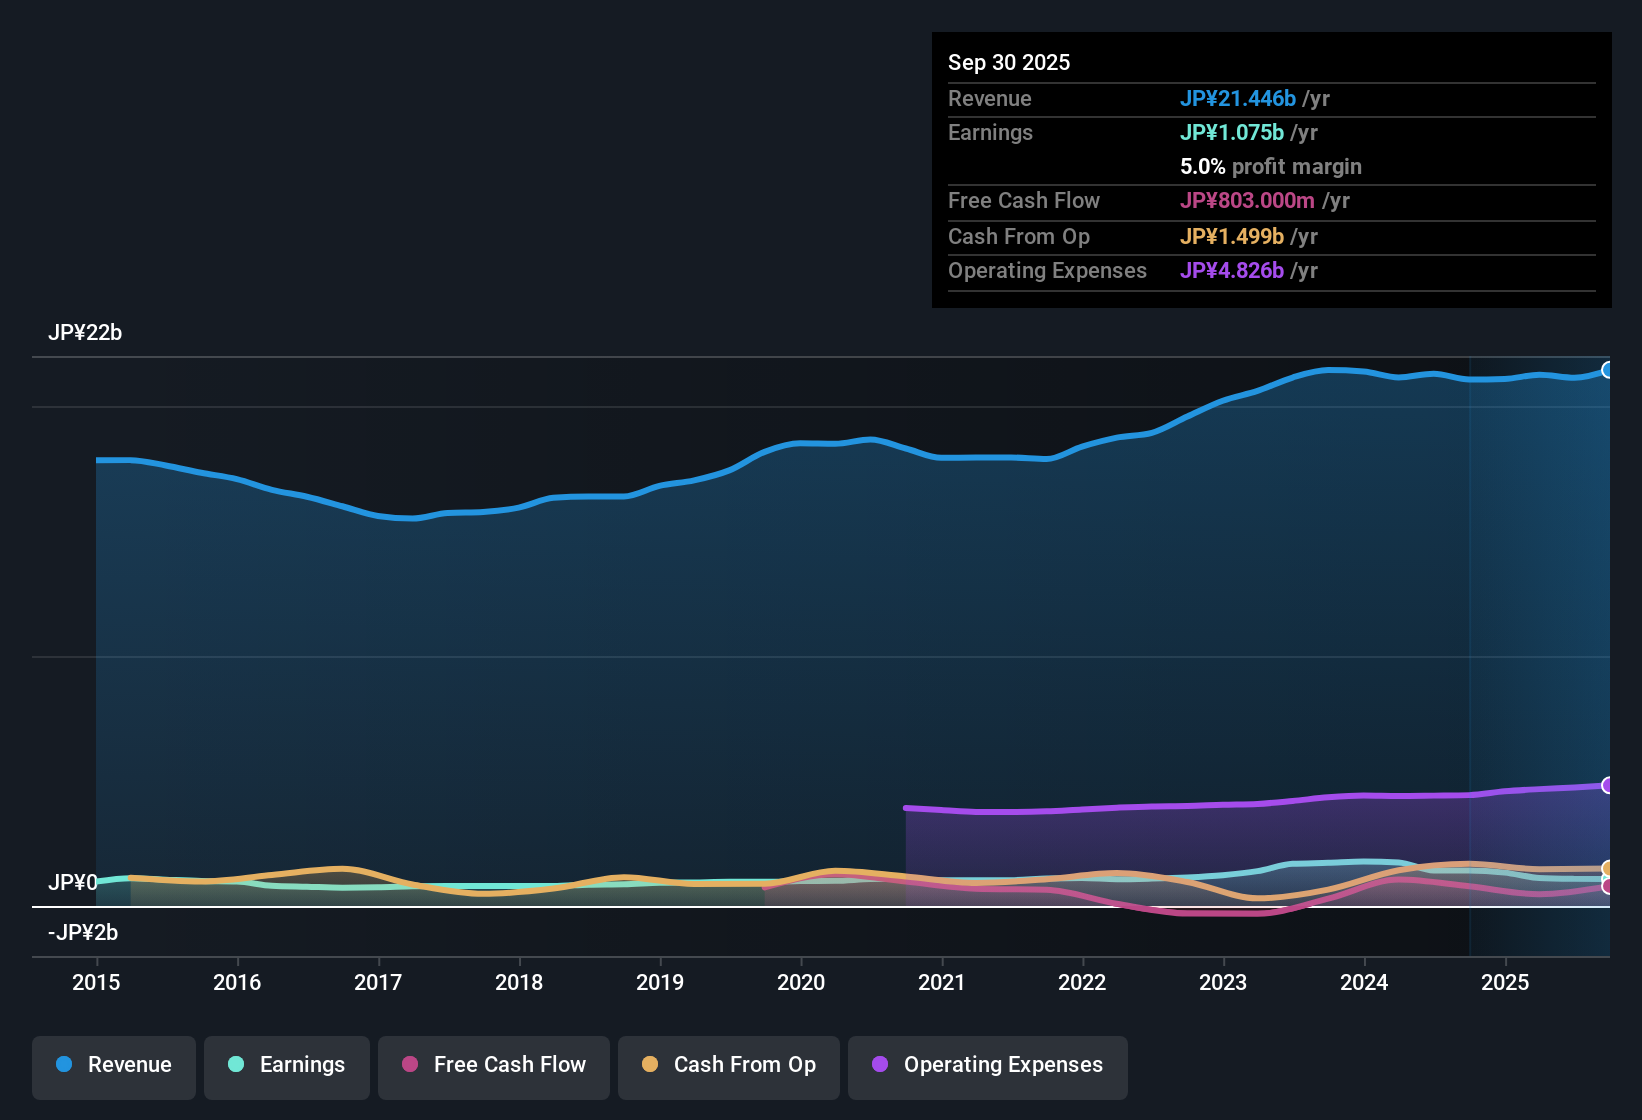Click the purple Operating Expenses legend dot
The height and width of the screenshot is (1120, 1642).
point(880,1065)
